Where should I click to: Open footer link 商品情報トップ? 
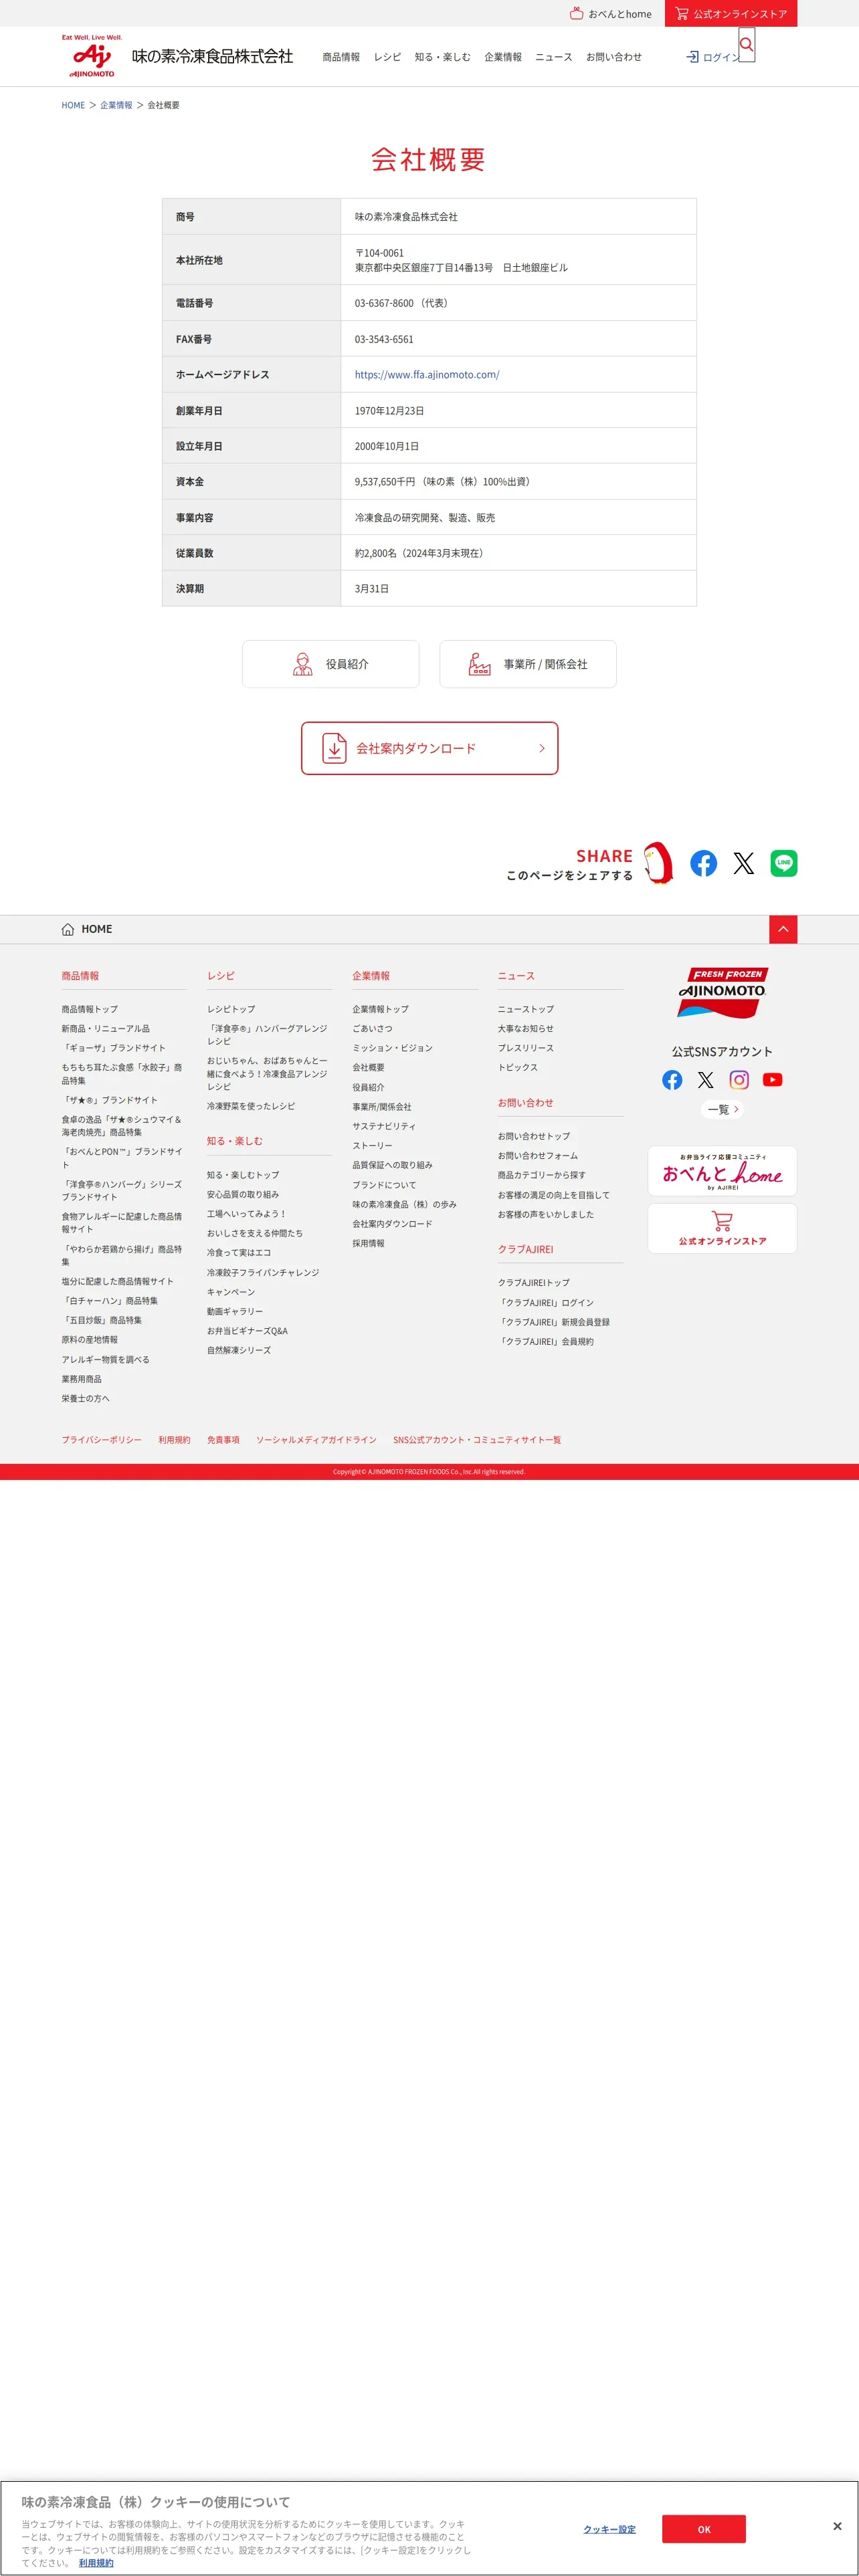point(90,1009)
